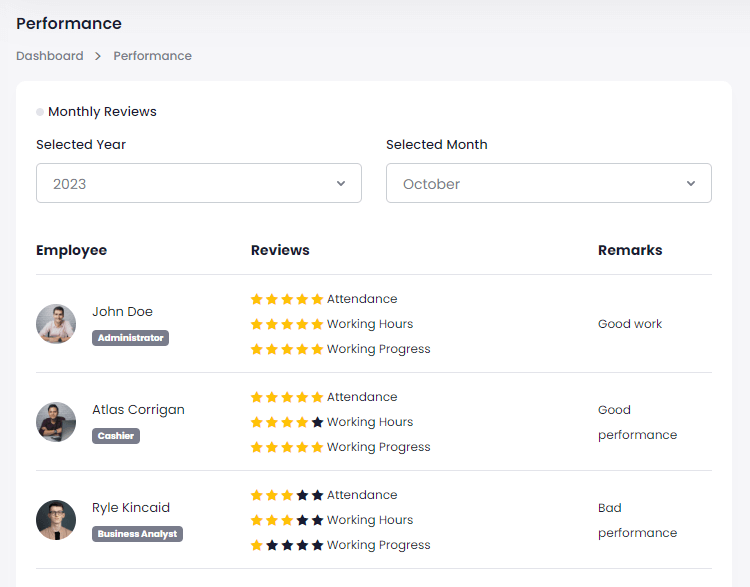Click fifth dark star of Atlas Working Hours
The height and width of the screenshot is (587, 750).
[x=317, y=422]
